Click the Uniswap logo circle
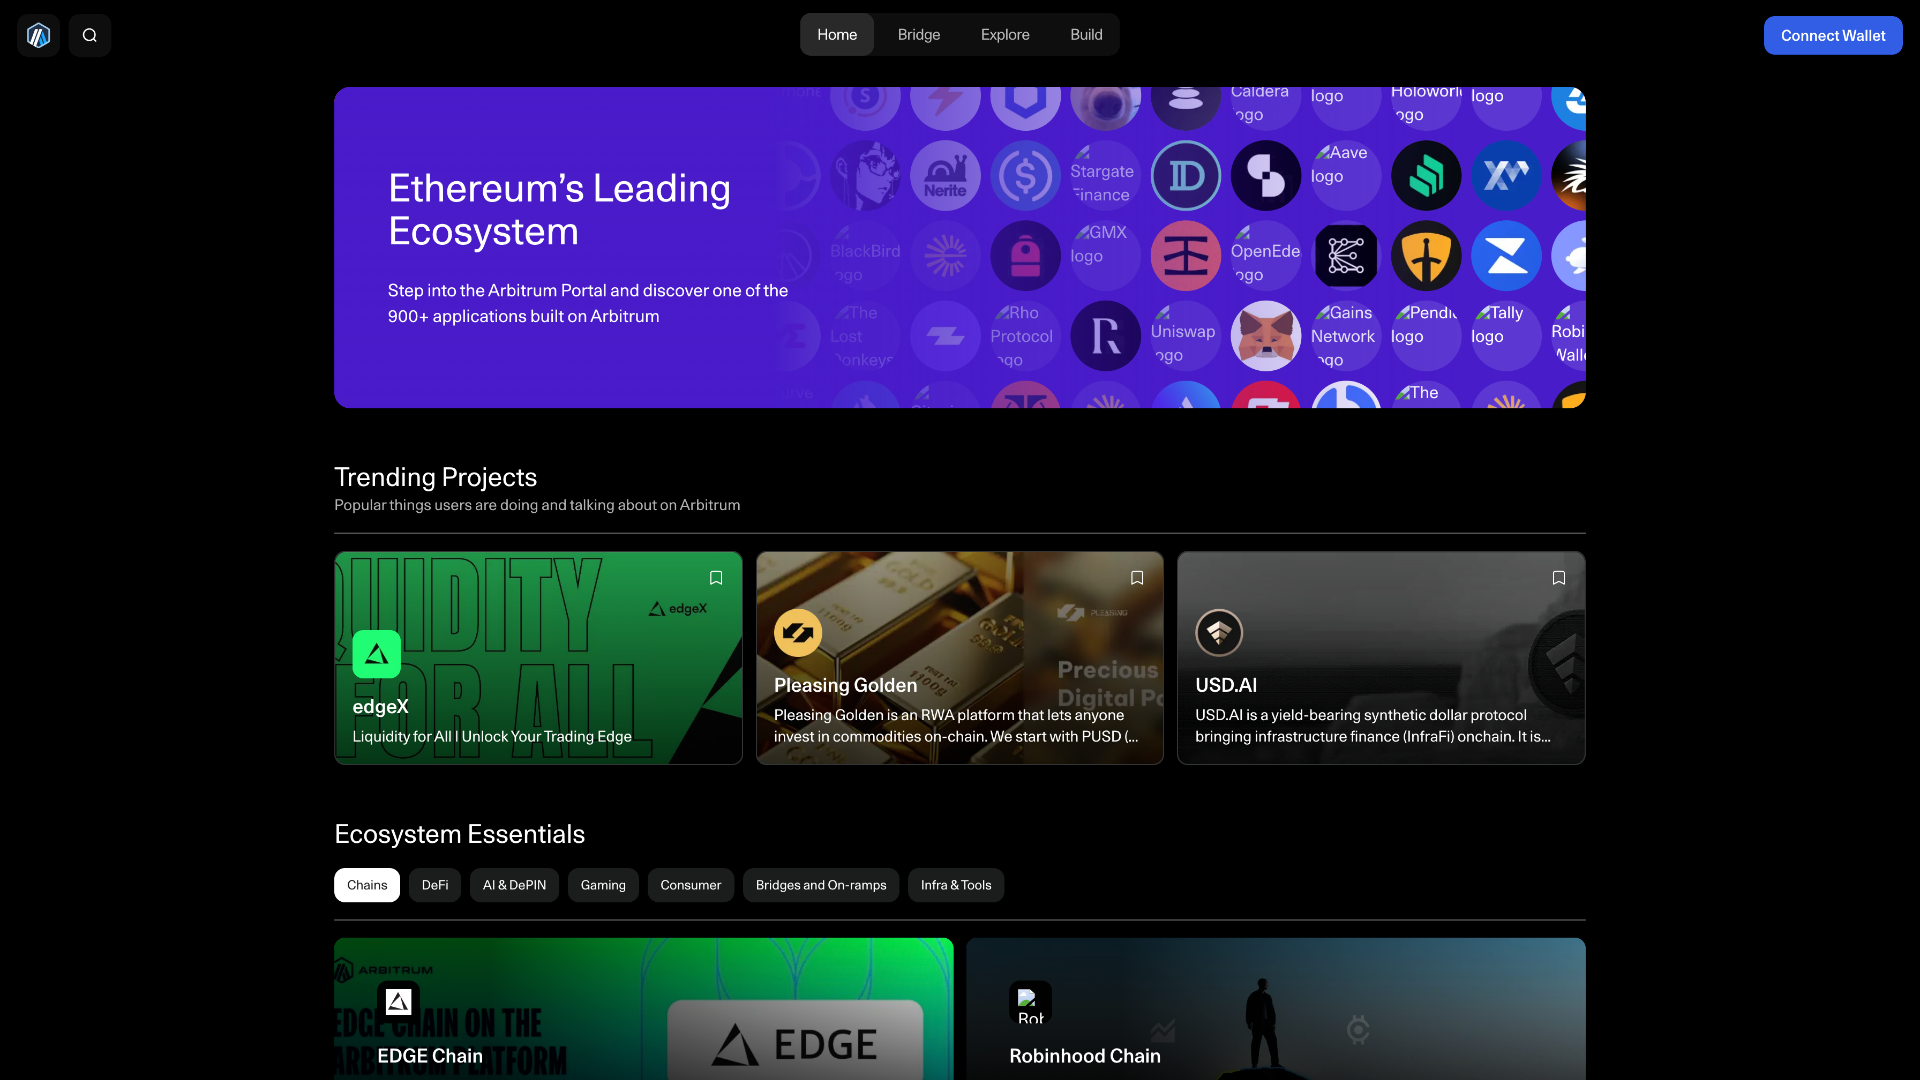Viewport: 1920px width, 1080px height. 1186,336
